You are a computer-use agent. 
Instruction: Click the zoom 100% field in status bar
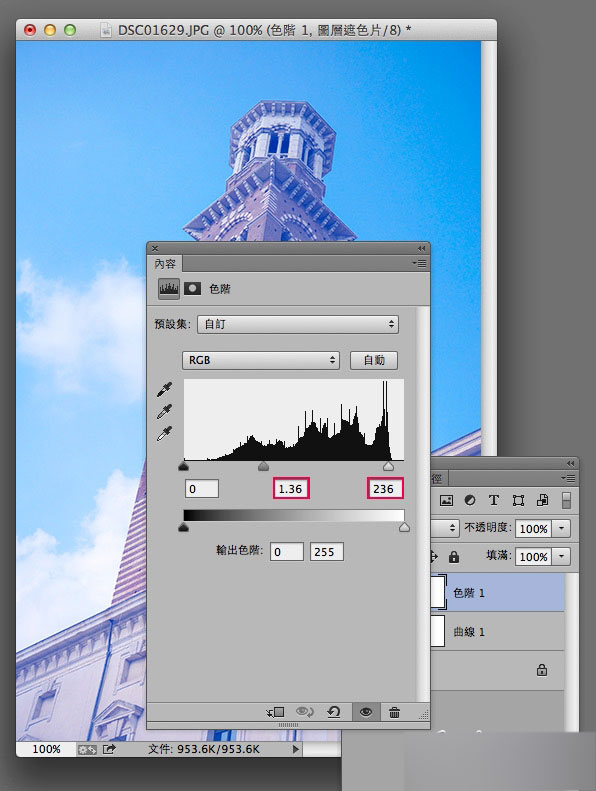click(46, 749)
